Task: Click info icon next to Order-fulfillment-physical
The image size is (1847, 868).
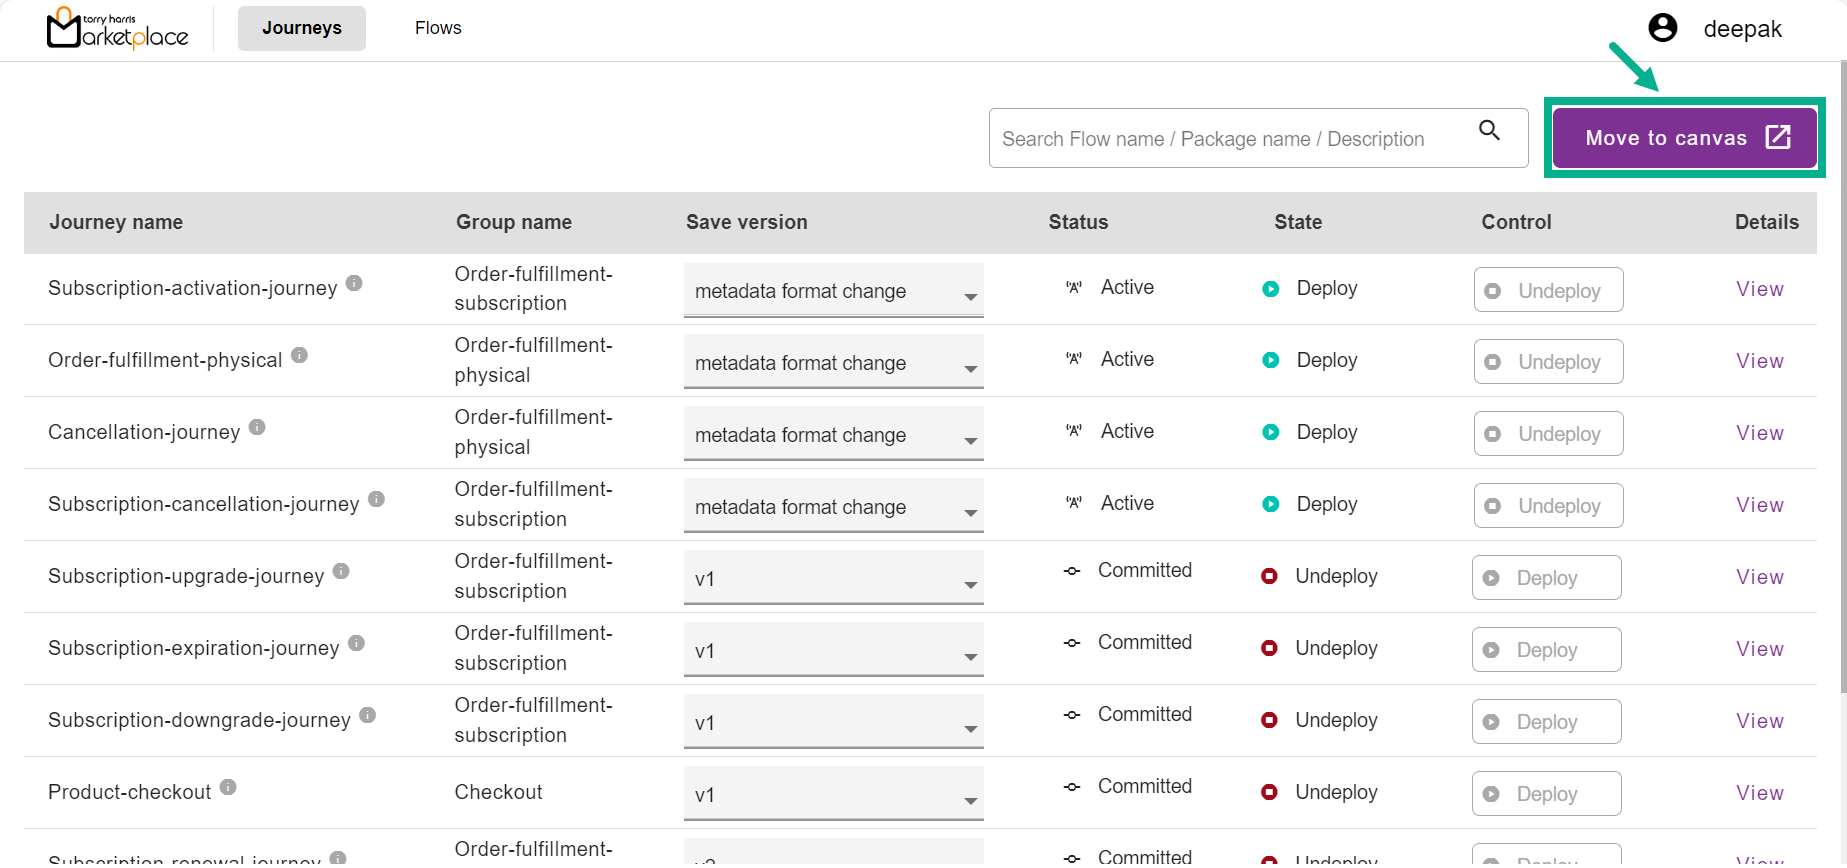Action: [299, 356]
